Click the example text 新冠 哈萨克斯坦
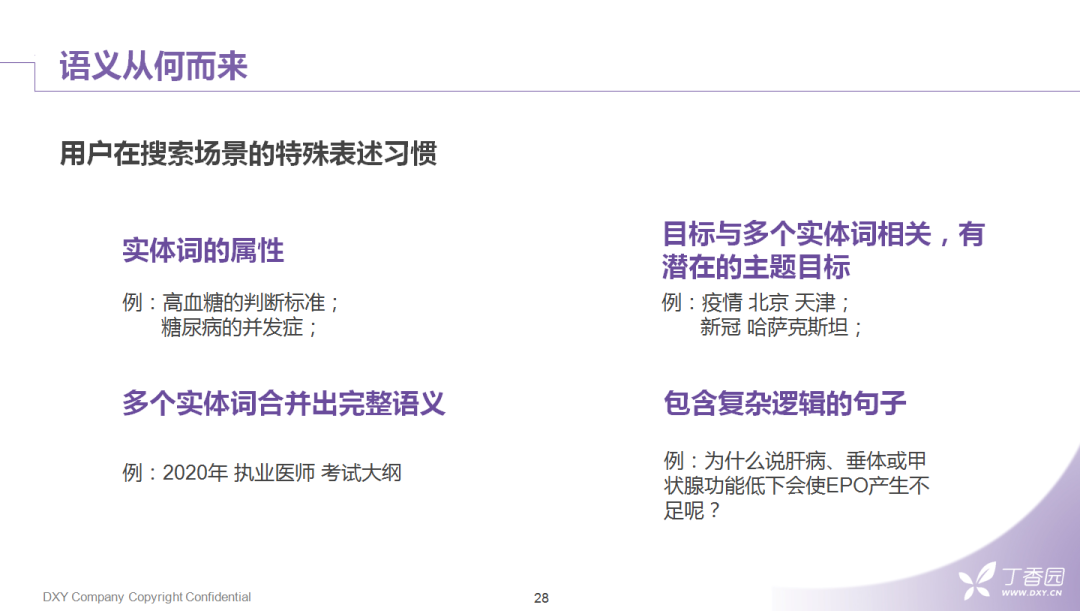The height and width of the screenshot is (611, 1080). [774, 327]
